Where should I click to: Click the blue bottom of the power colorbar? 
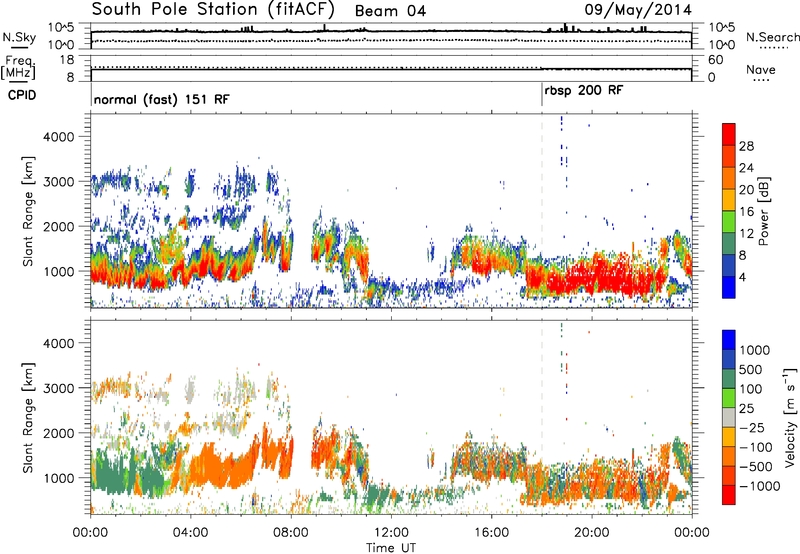[x=729, y=287]
